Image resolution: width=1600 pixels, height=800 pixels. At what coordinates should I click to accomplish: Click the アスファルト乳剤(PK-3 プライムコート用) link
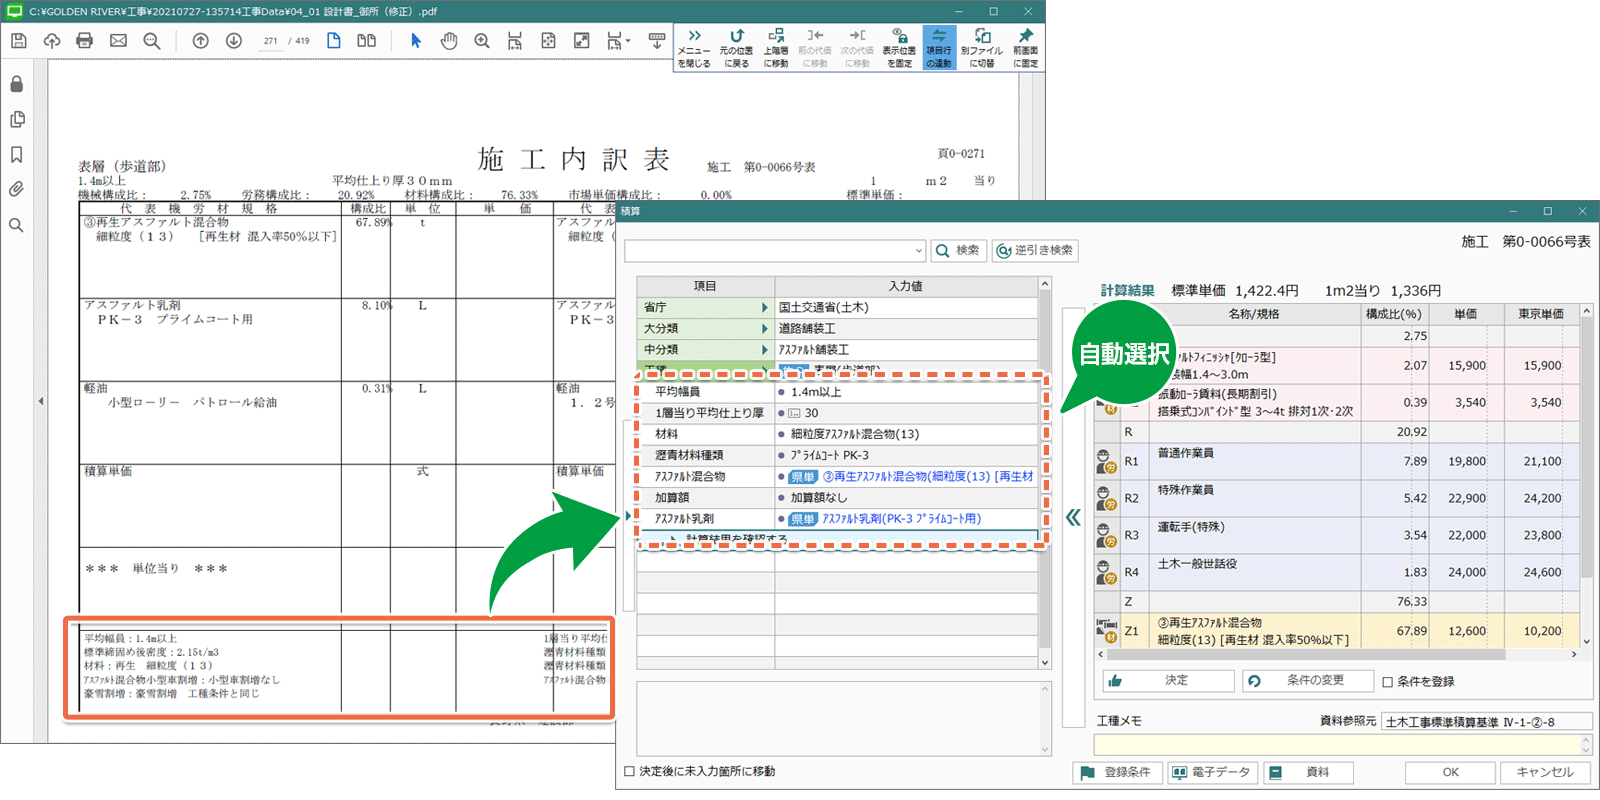coord(902,519)
